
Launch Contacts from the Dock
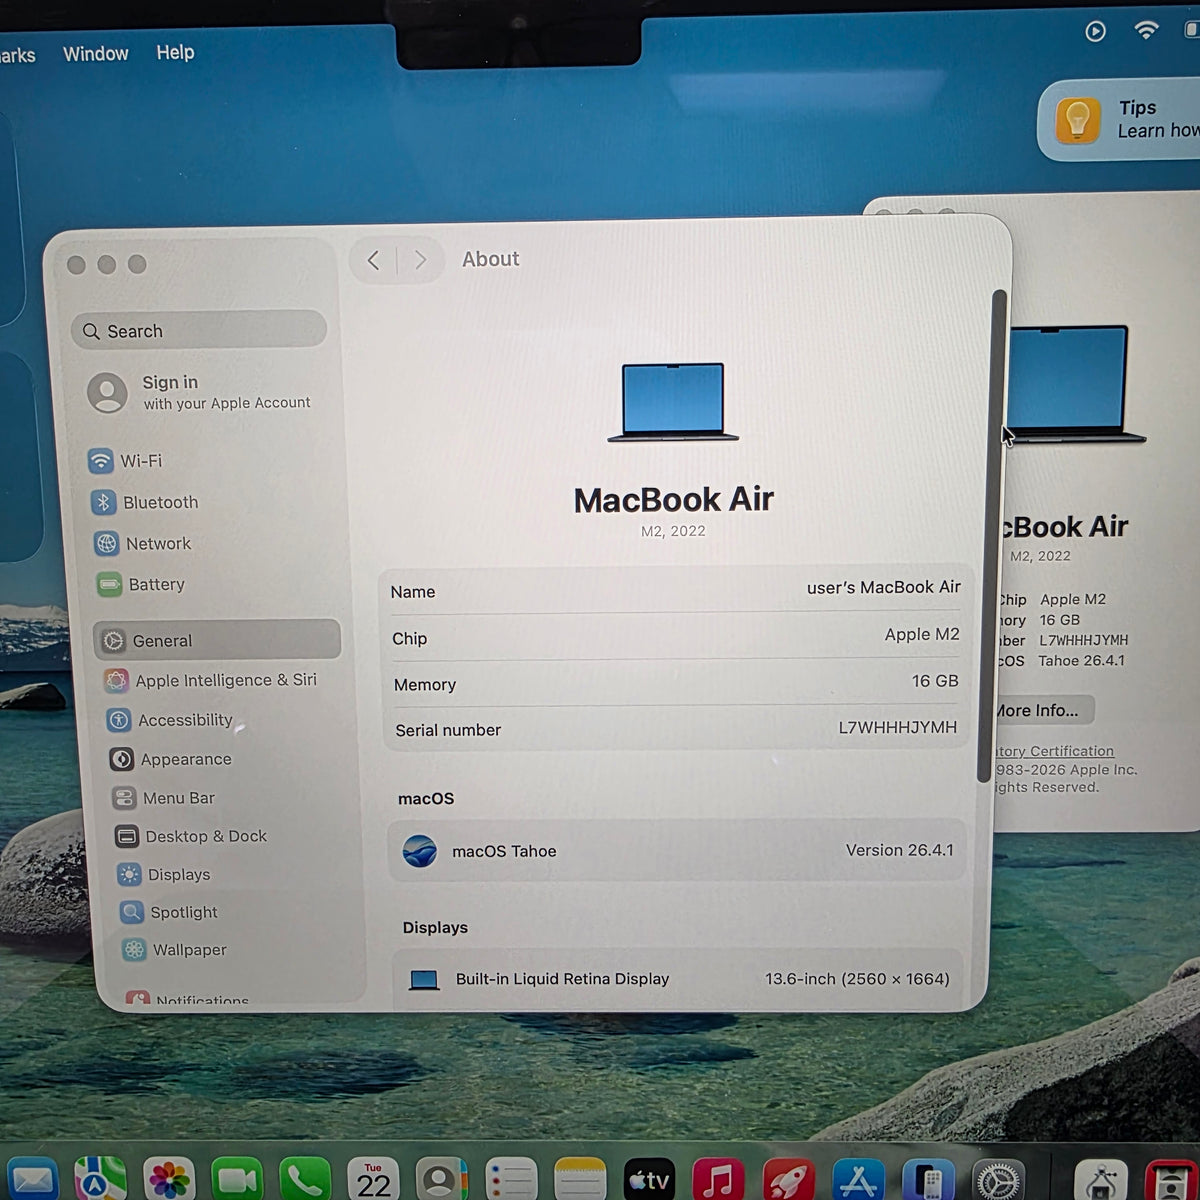(x=441, y=1181)
